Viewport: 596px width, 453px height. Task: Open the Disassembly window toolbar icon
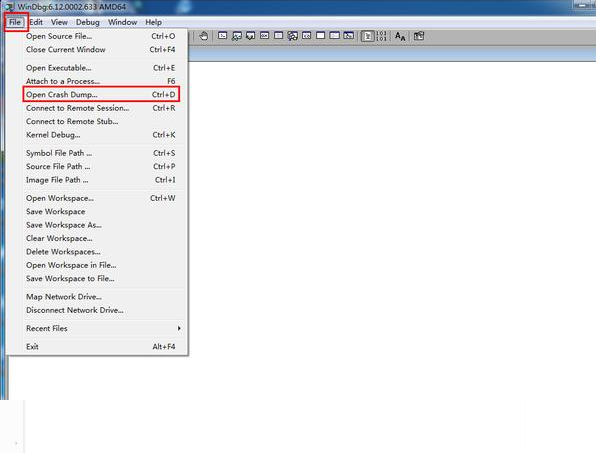tap(307, 36)
